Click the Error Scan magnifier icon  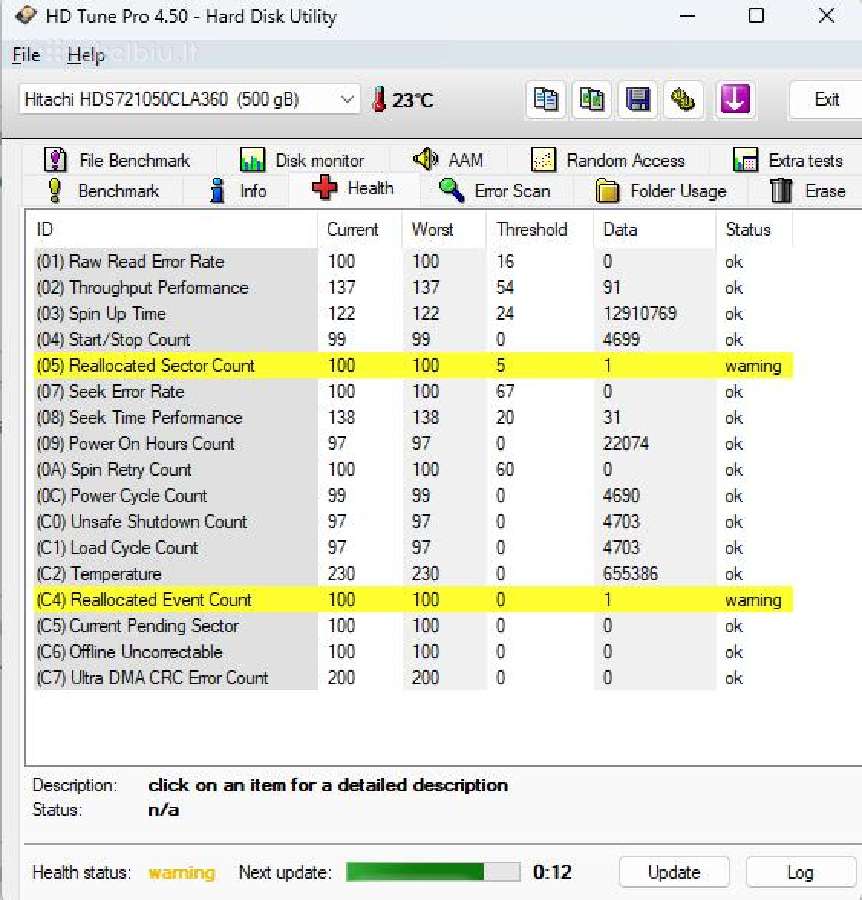(451, 190)
